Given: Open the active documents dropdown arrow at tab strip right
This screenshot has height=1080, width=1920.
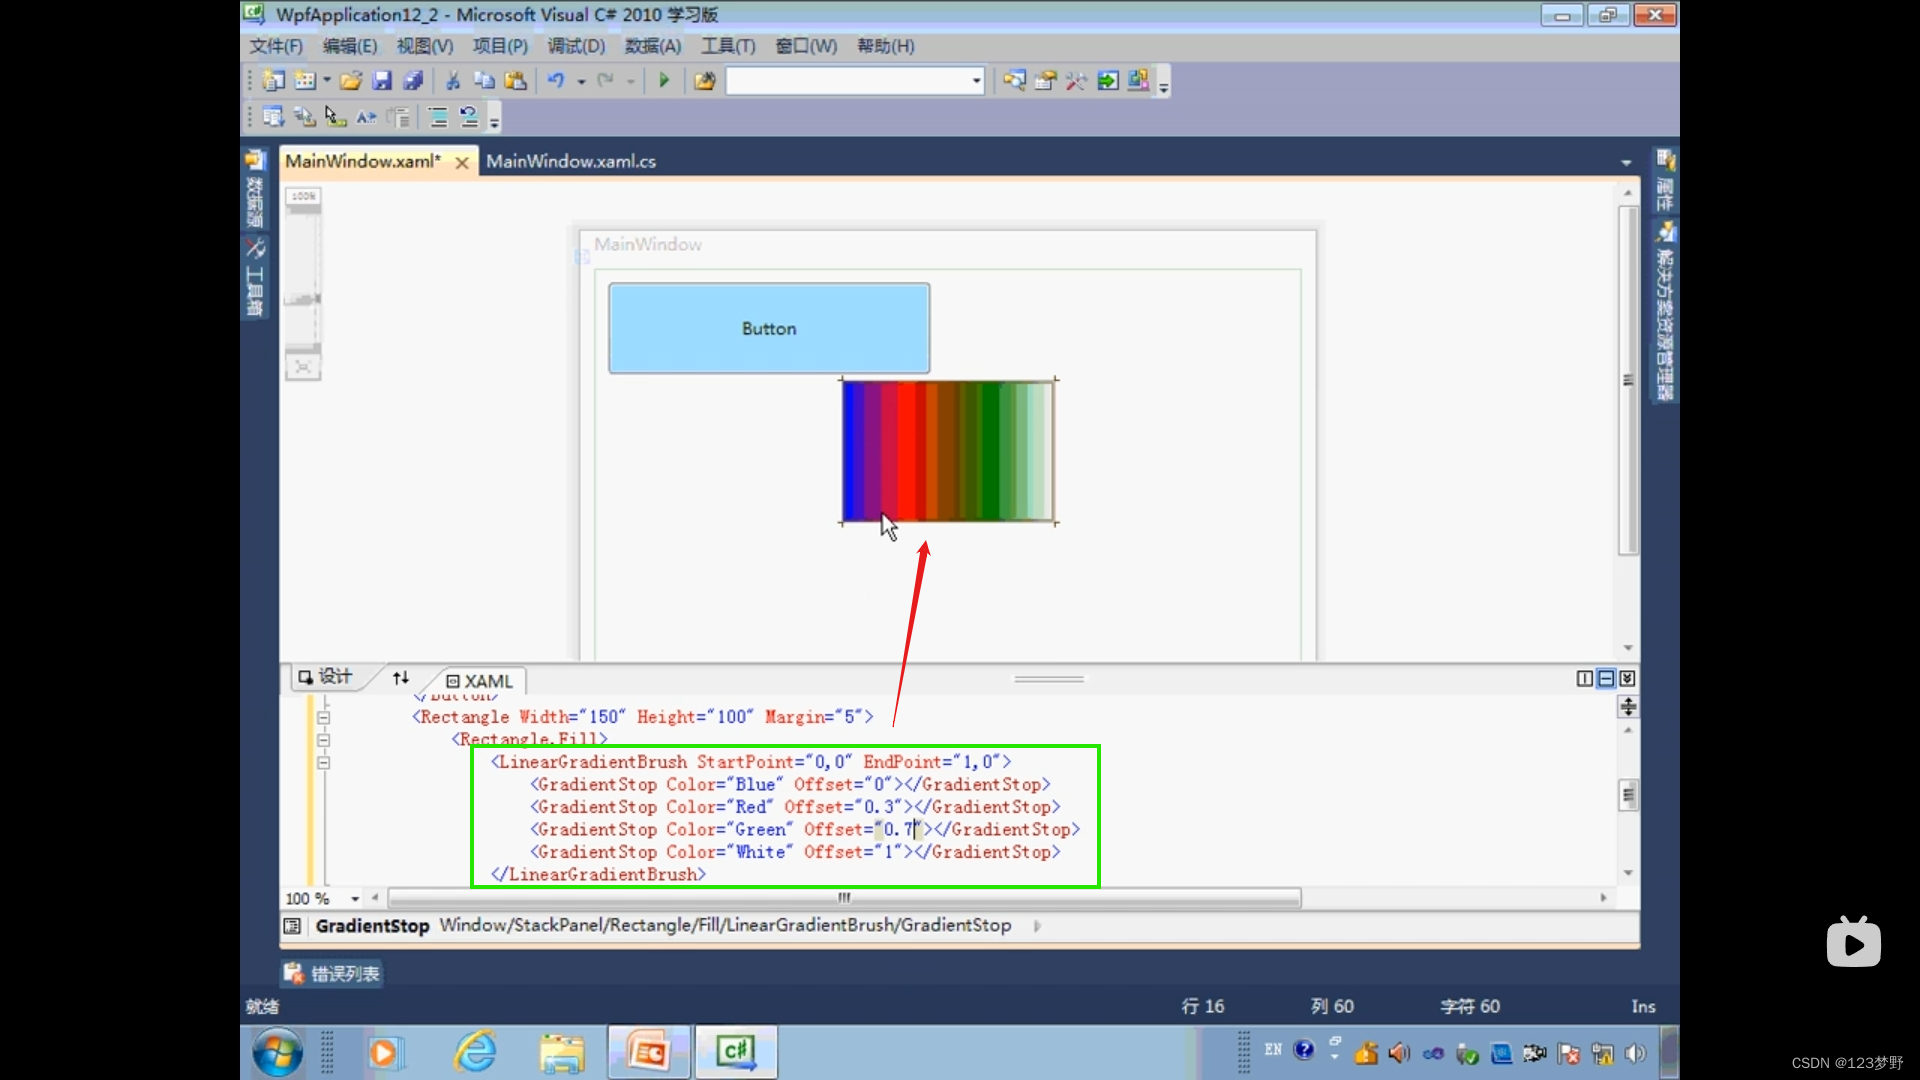Looking at the screenshot, I should click(1626, 162).
